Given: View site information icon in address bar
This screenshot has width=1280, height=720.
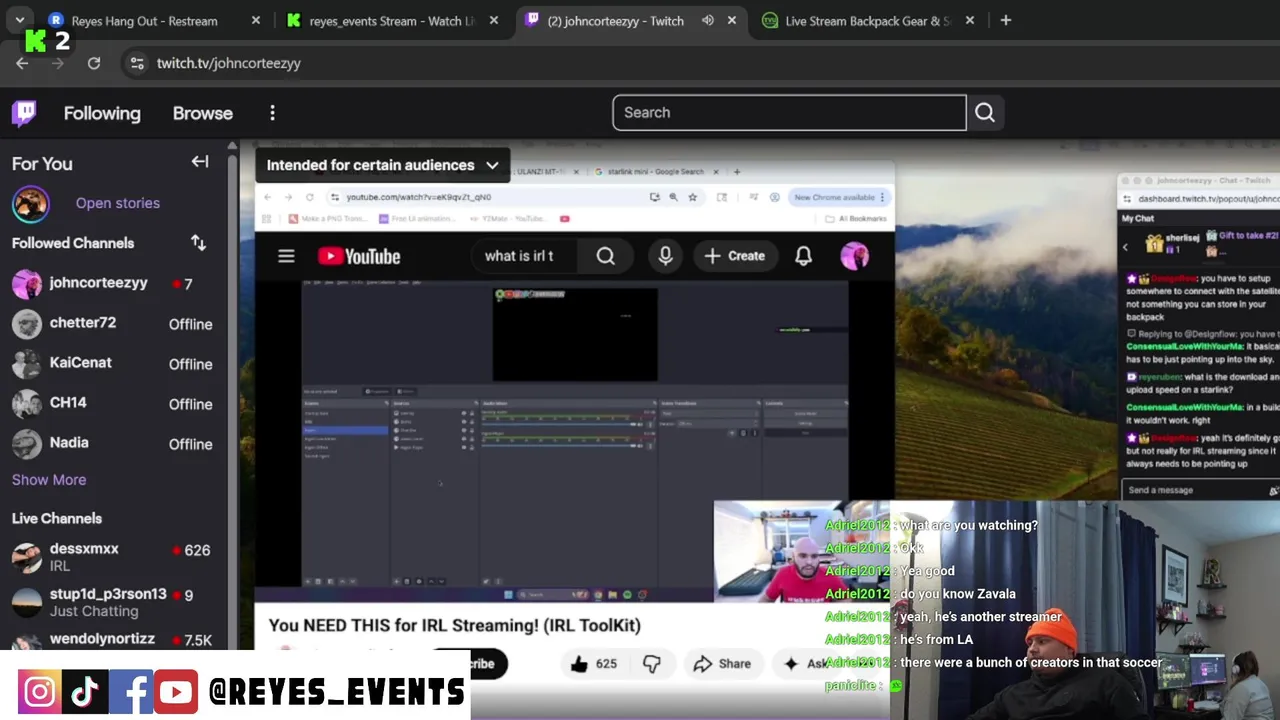Looking at the screenshot, I should point(137,63).
